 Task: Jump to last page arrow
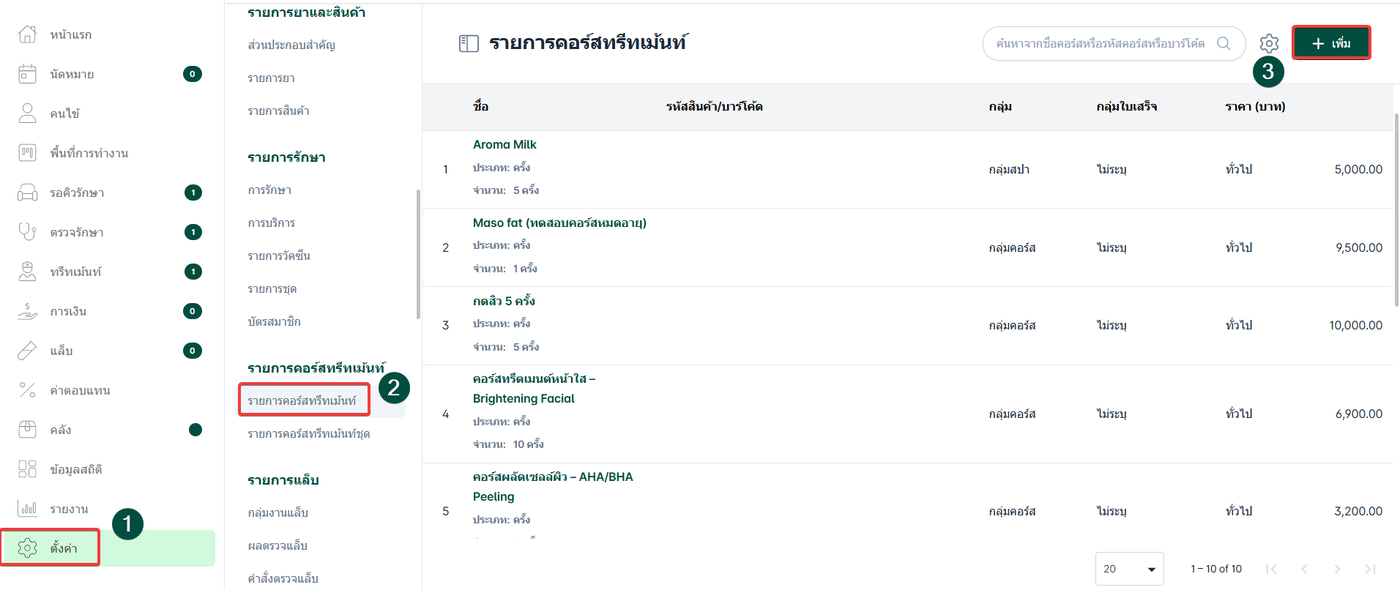point(1370,569)
